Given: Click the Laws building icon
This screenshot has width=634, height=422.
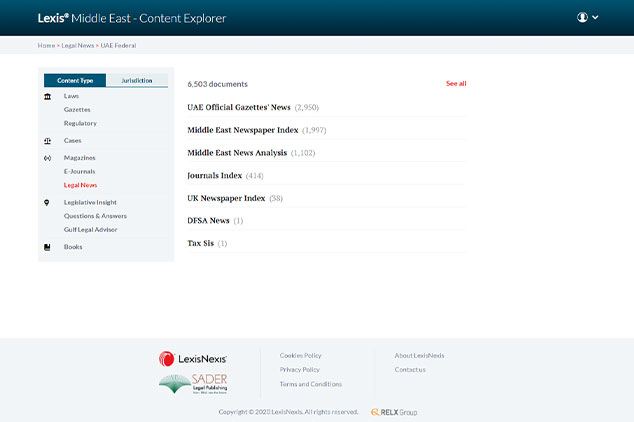Looking at the screenshot, I should (x=48, y=96).
